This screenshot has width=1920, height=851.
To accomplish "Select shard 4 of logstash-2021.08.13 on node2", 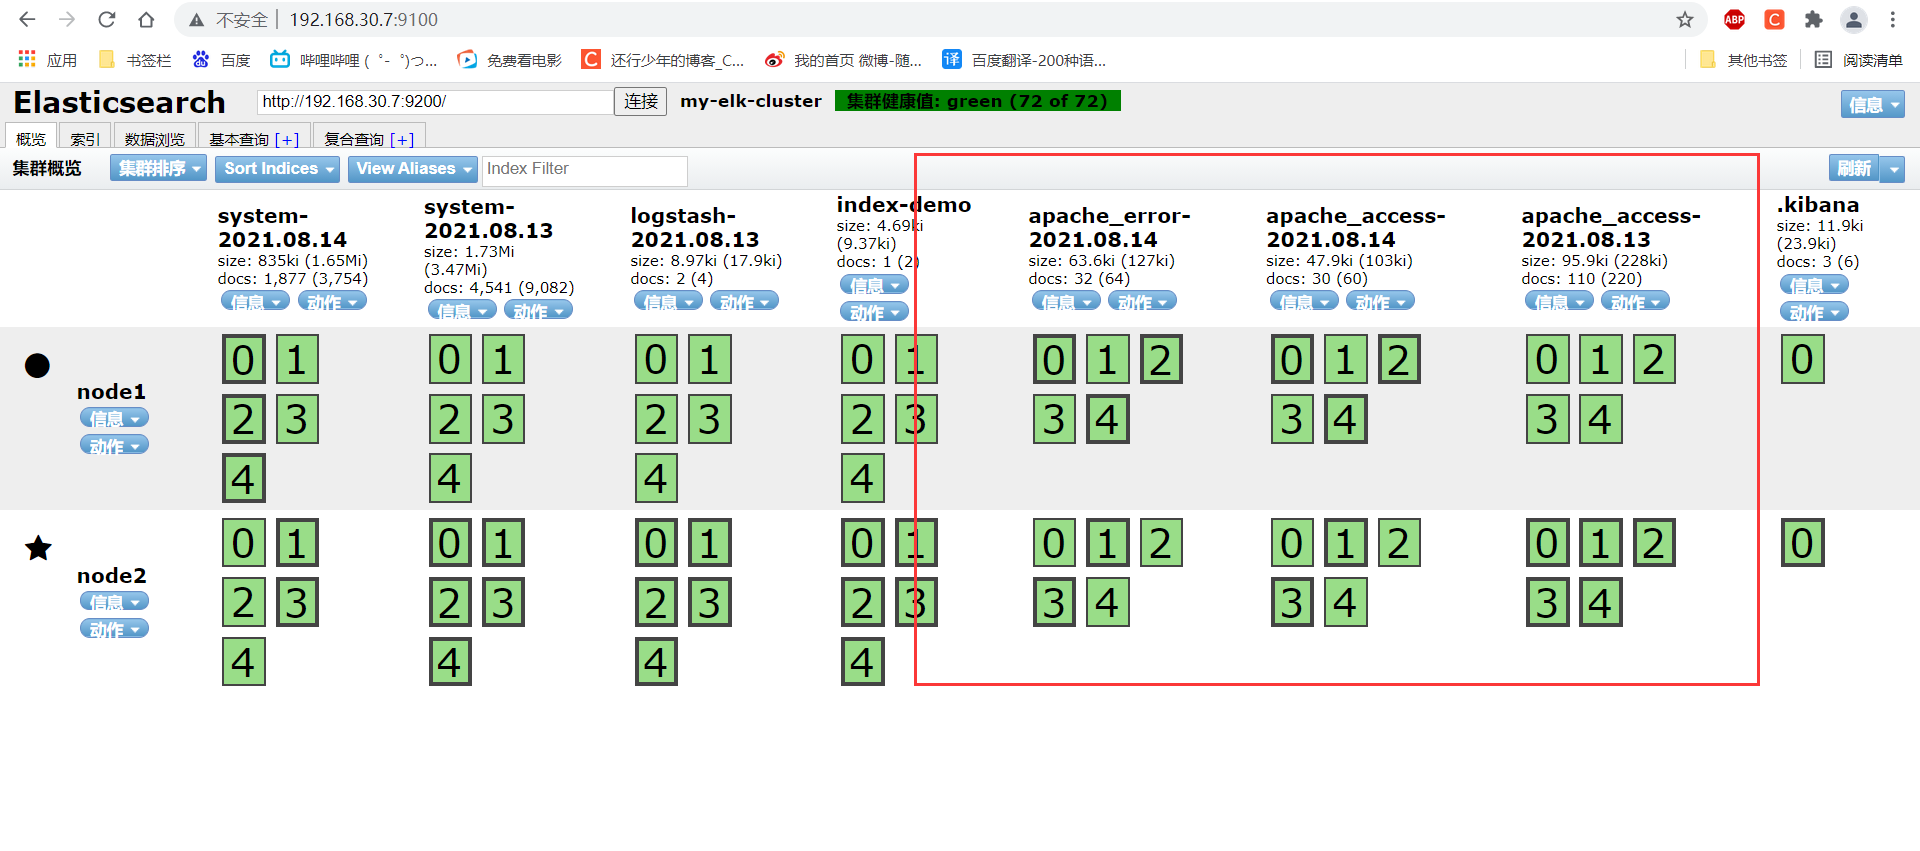I will coord(656,661).
